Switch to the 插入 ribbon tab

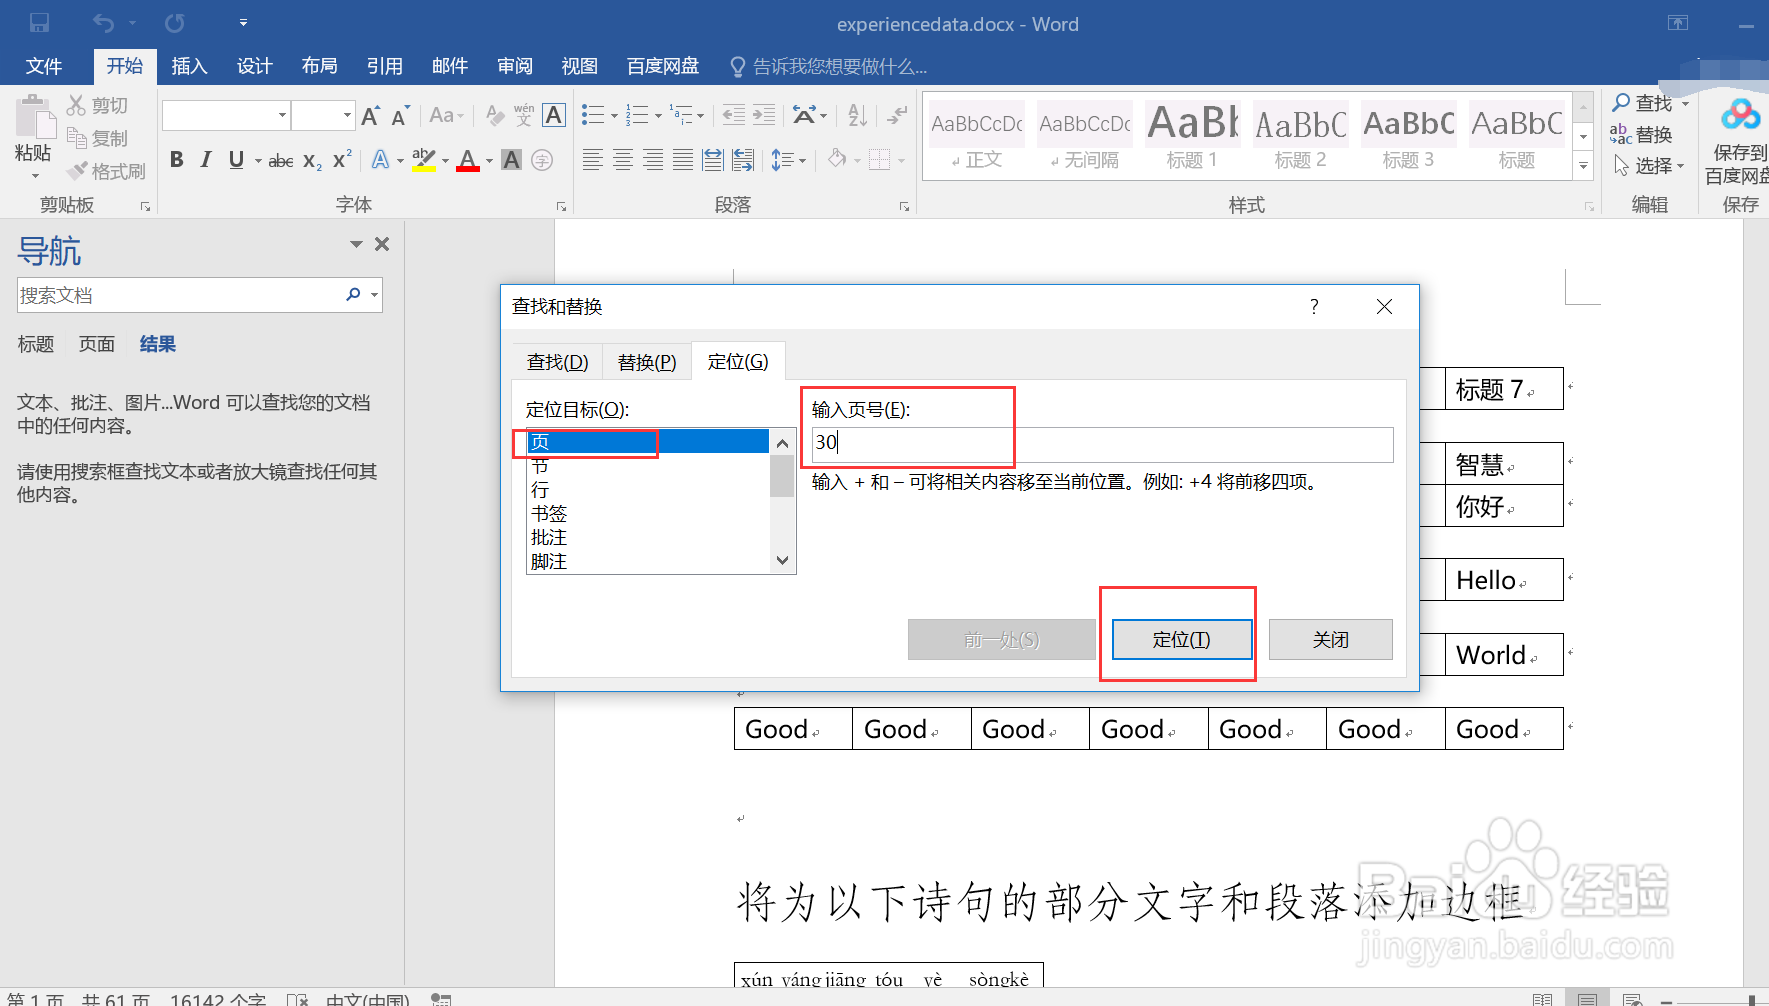(x=189, y=66)
